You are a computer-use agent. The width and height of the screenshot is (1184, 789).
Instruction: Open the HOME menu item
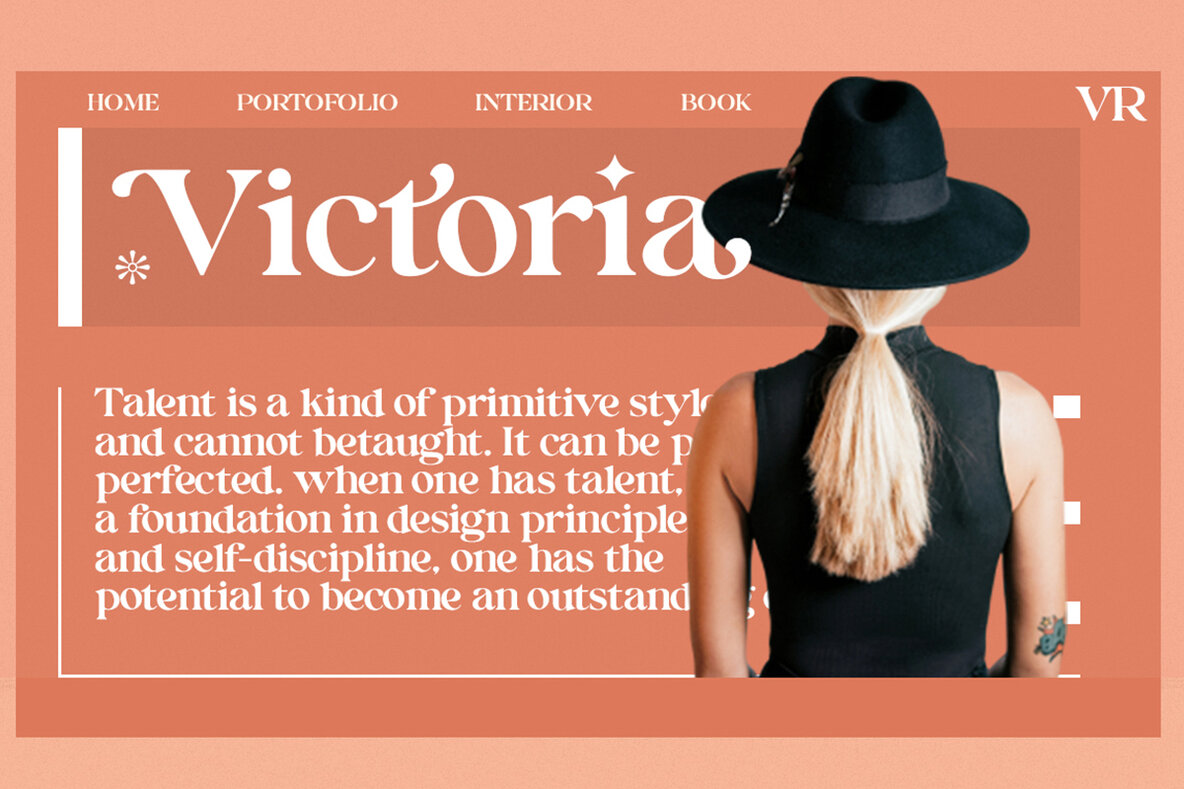point(123,102)
